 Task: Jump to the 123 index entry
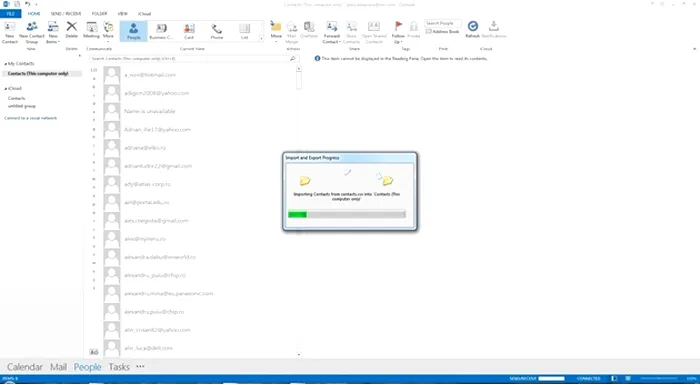coord(94,70)
